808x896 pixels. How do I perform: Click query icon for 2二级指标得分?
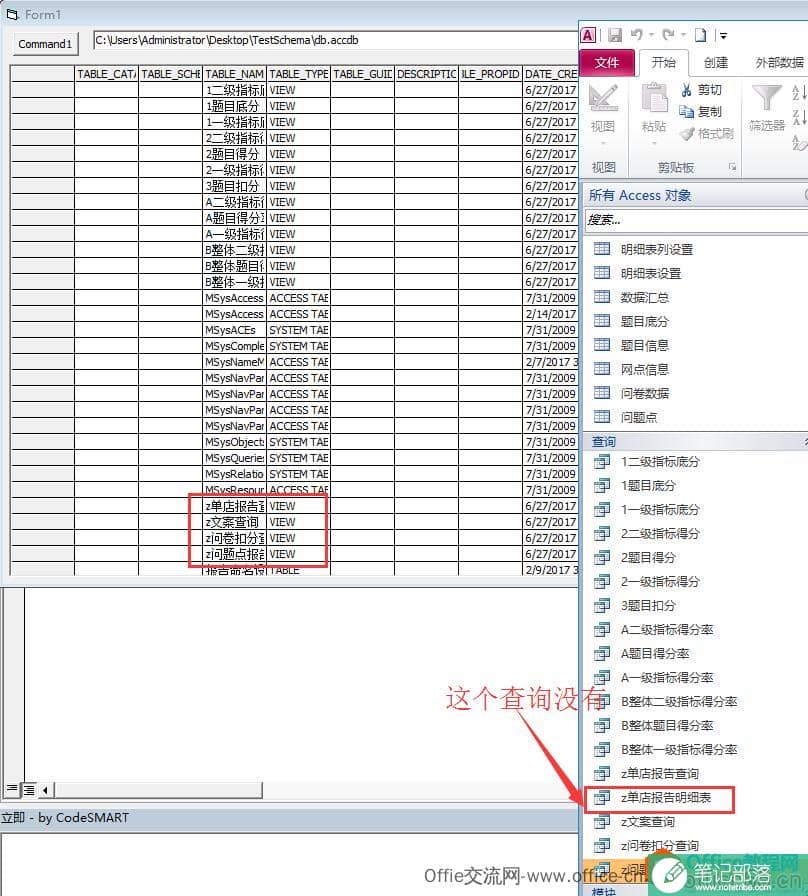(x=602, y=534)
